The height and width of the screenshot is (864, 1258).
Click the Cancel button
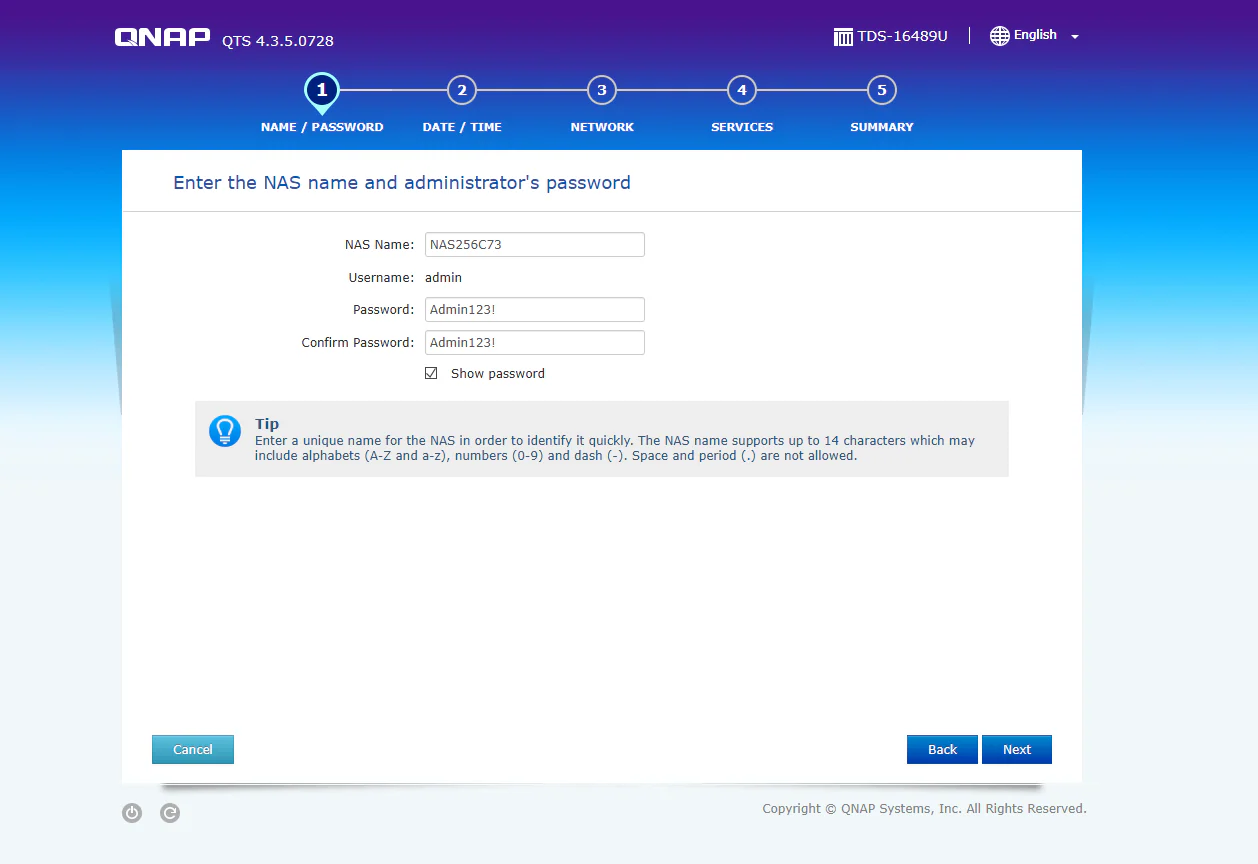point(193,749)
